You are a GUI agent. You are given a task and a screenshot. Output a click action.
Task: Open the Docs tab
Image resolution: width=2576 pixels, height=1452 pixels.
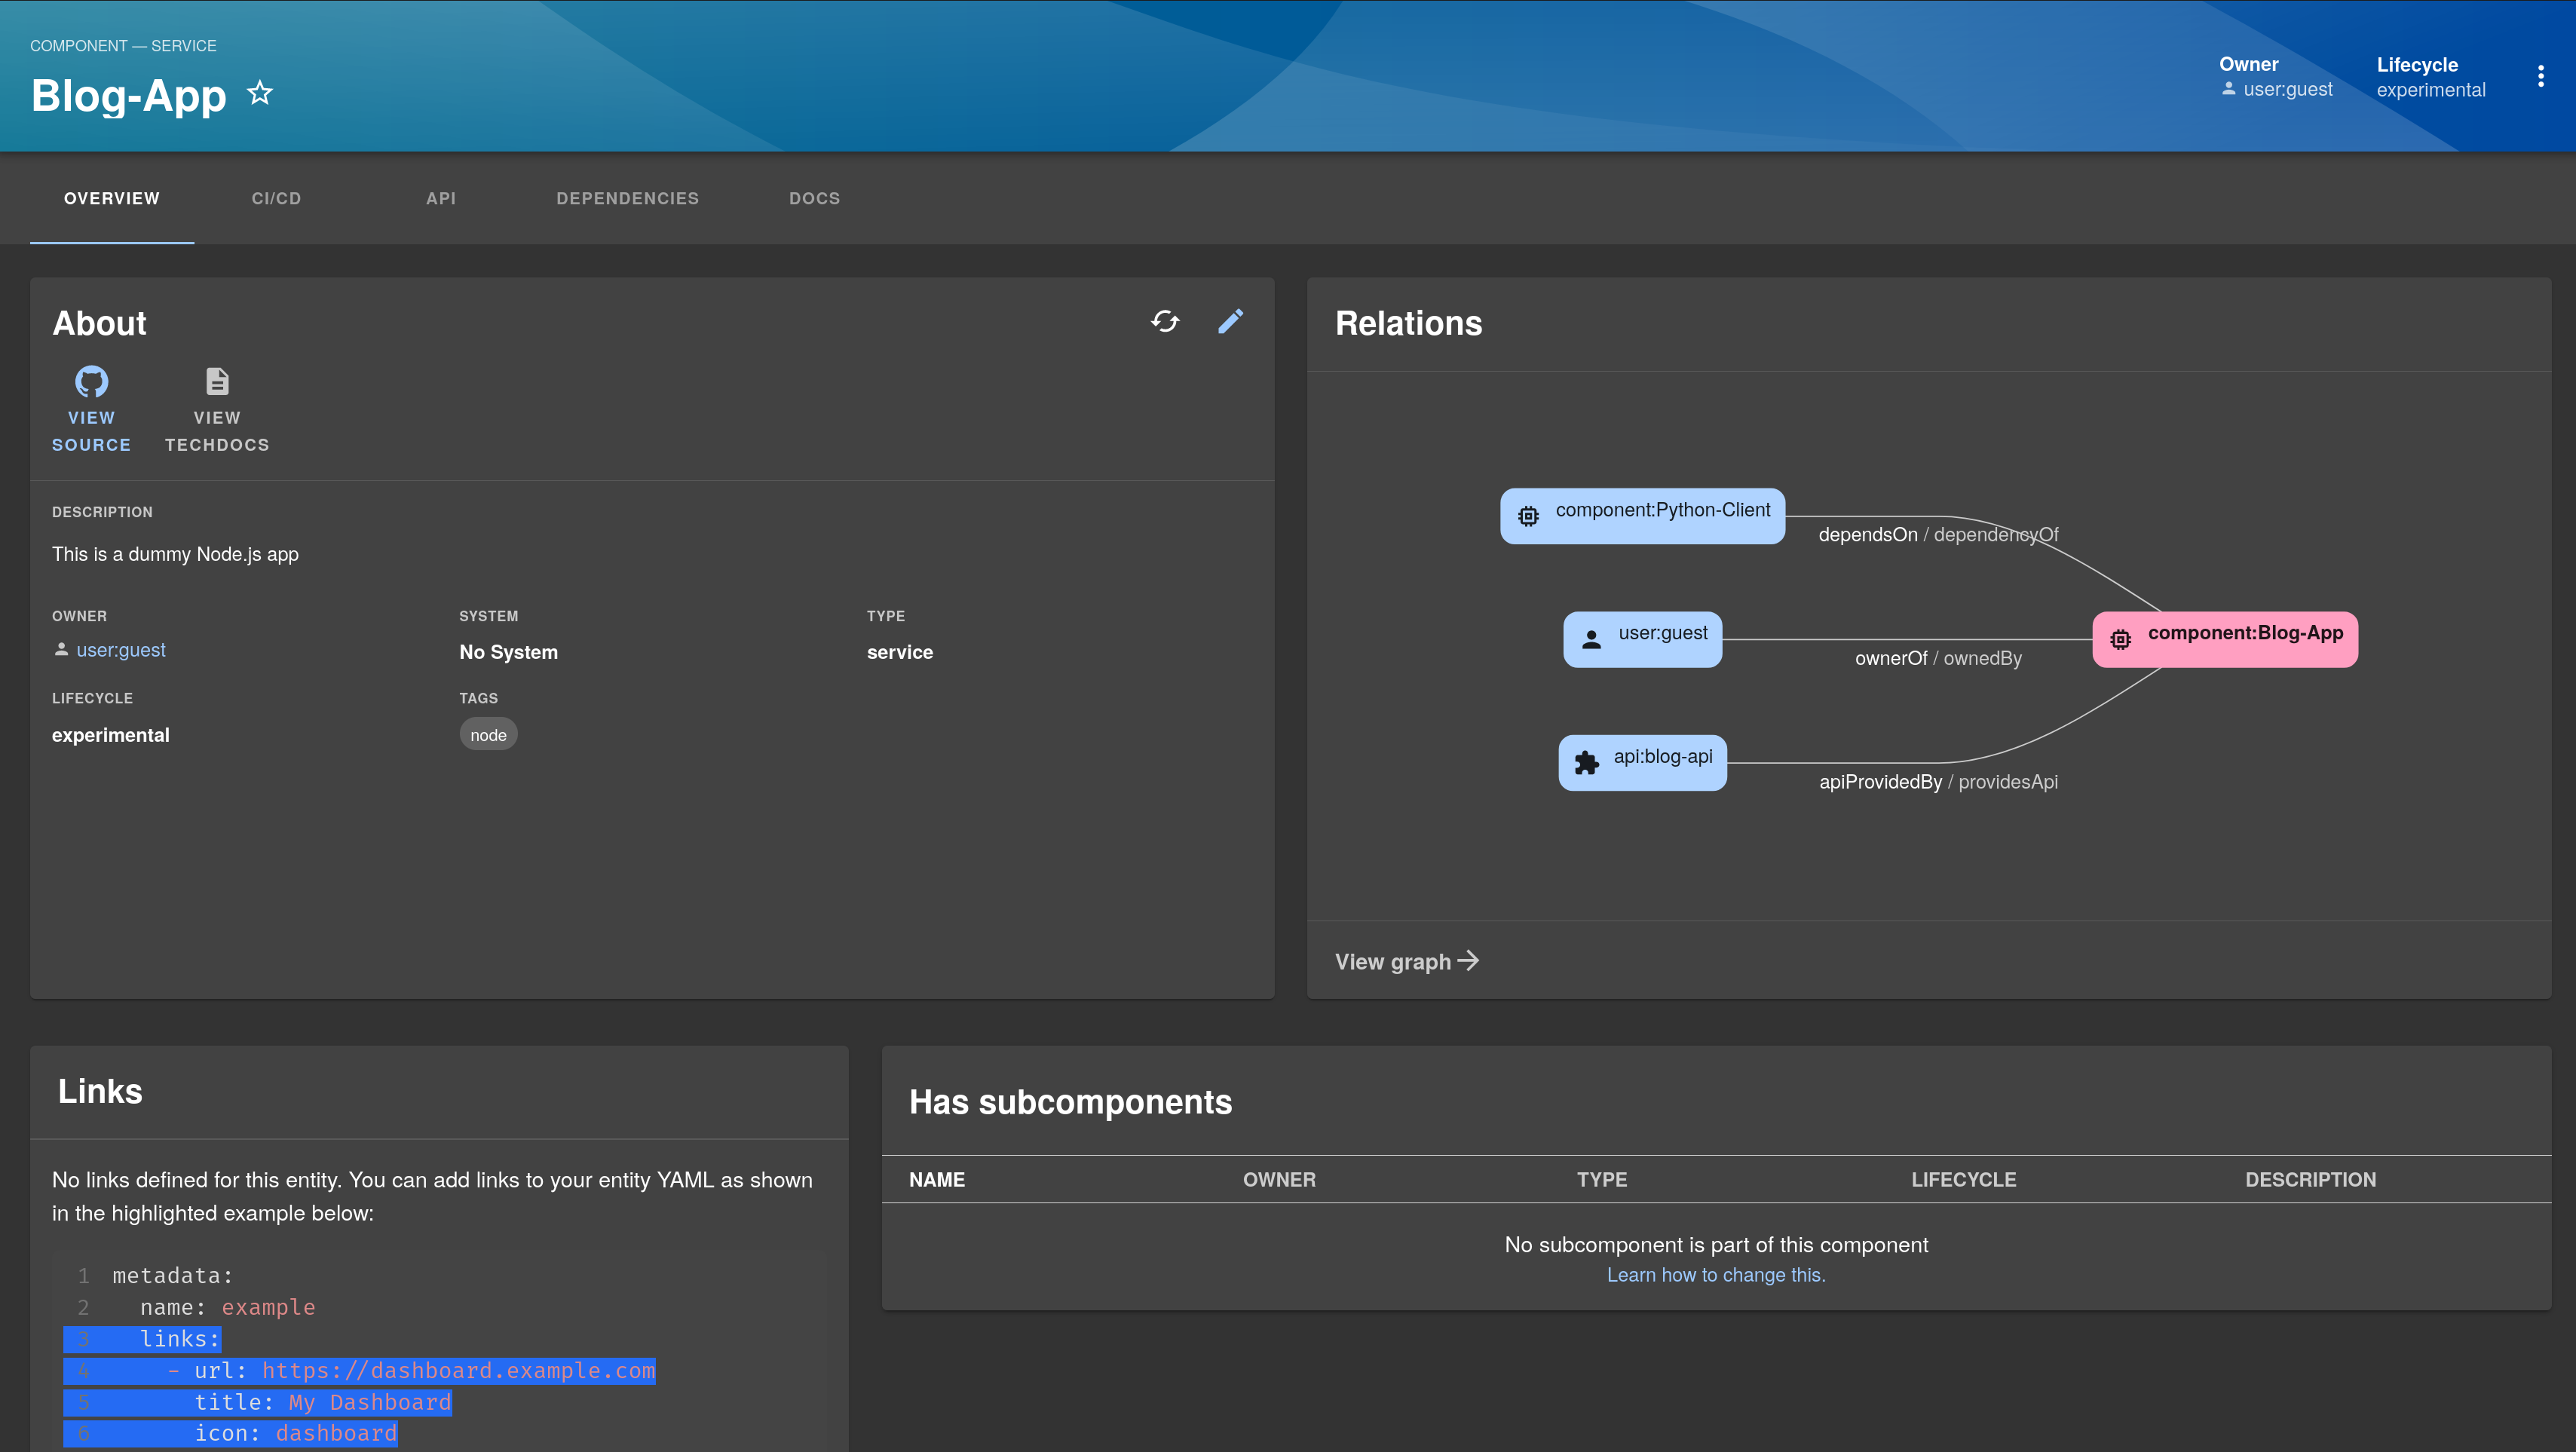(814, 198)
